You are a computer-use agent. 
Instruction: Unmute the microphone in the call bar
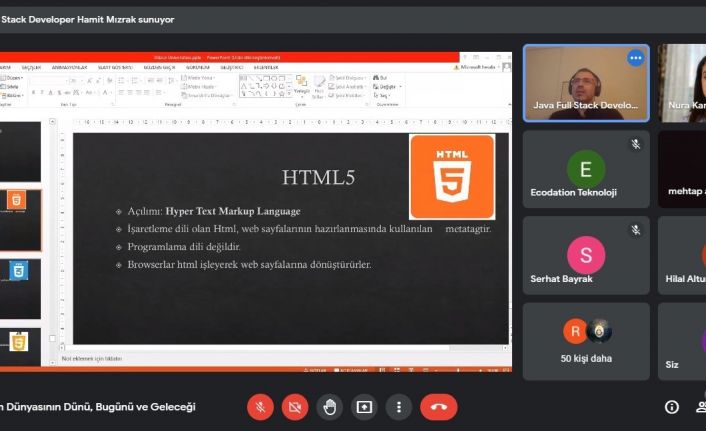click(x=260, y=407)
